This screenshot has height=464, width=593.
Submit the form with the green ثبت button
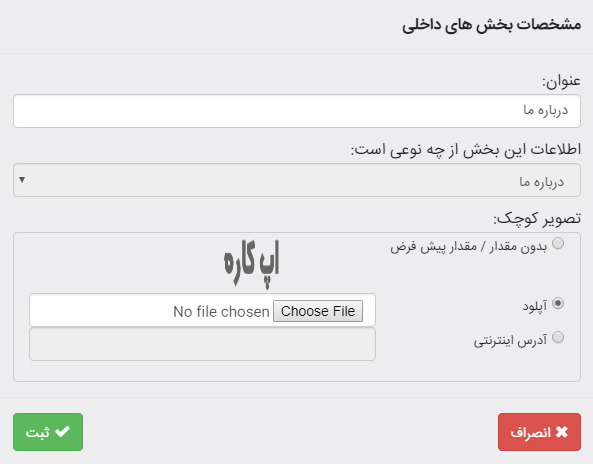[x=48, y=432]
